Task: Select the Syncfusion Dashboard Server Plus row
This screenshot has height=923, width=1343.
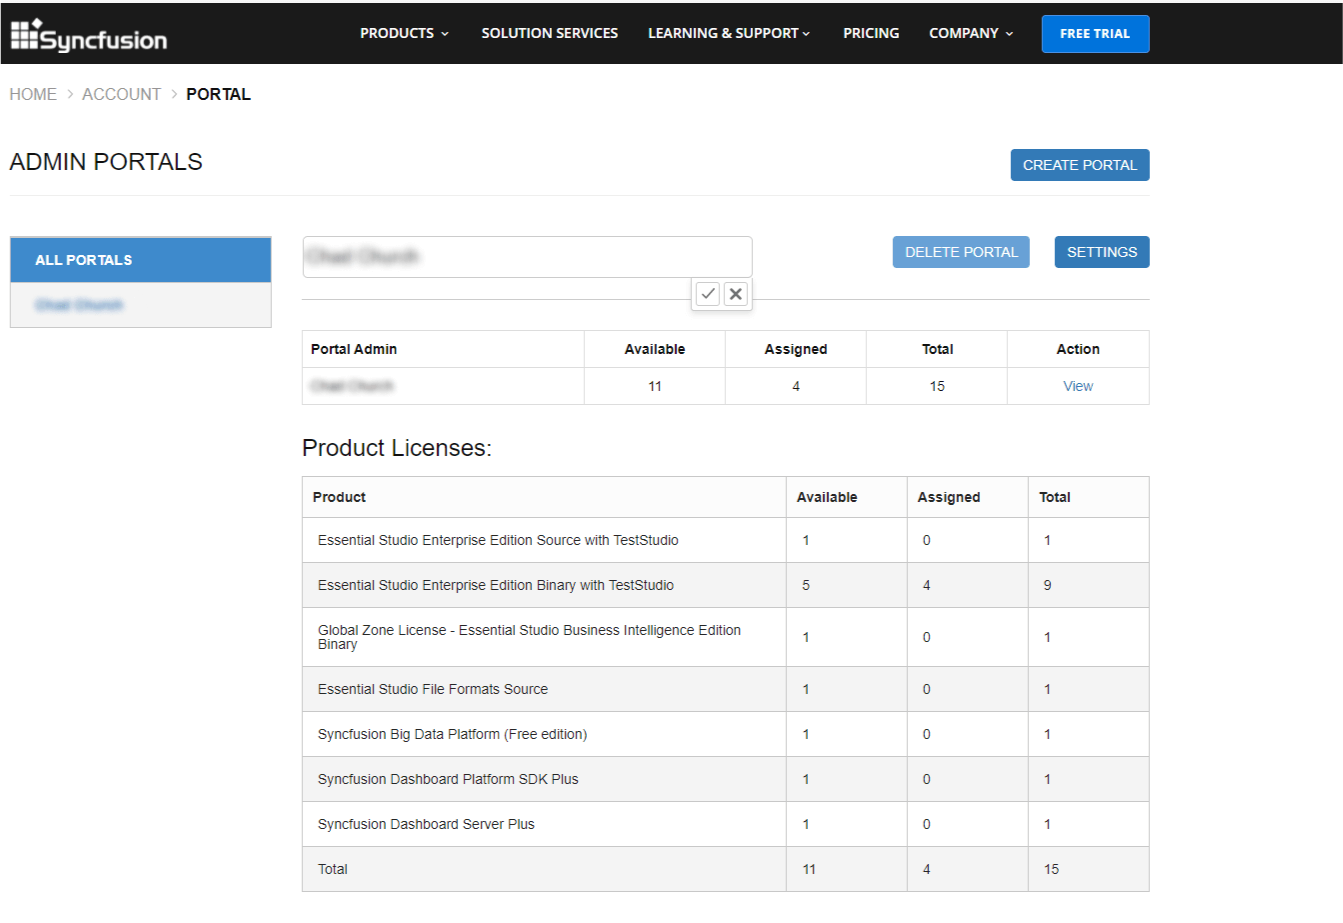Action: 426,824
